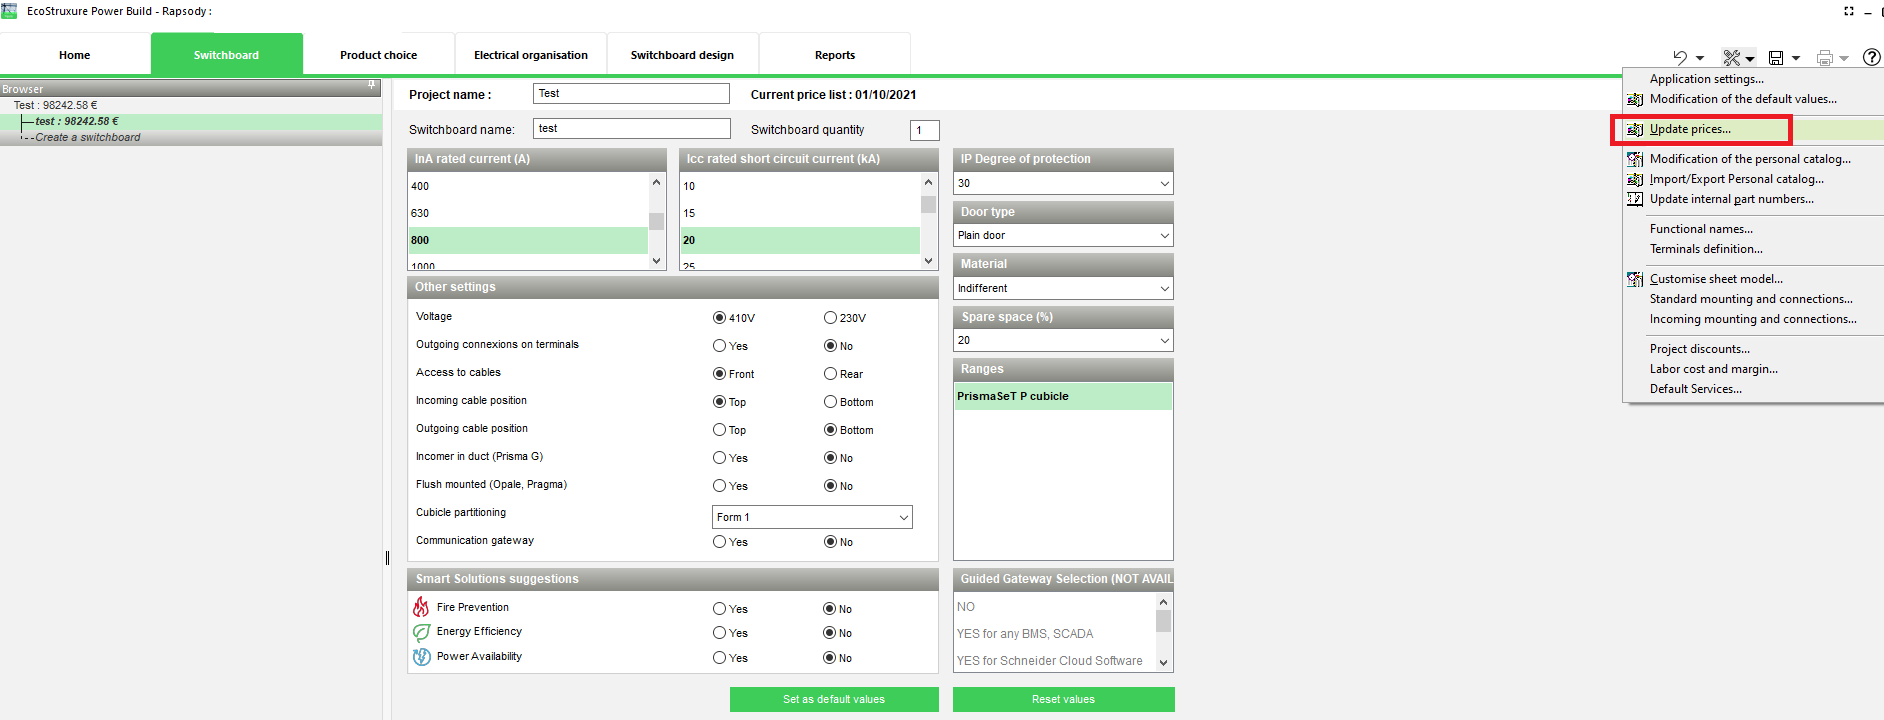Select Yes for Flush mounted (Opale, Pragma)

point(719,486)
